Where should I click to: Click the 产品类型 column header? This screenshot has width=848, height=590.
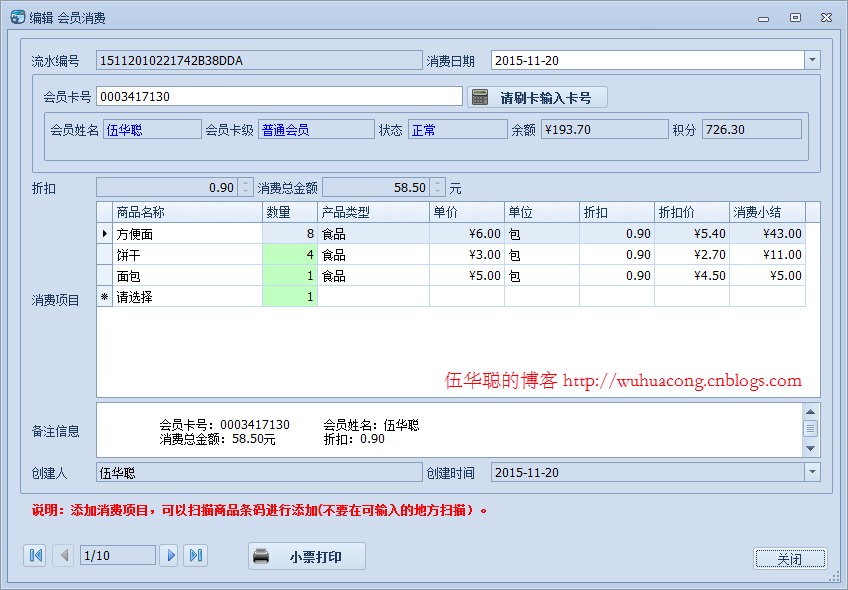point(373,212)
